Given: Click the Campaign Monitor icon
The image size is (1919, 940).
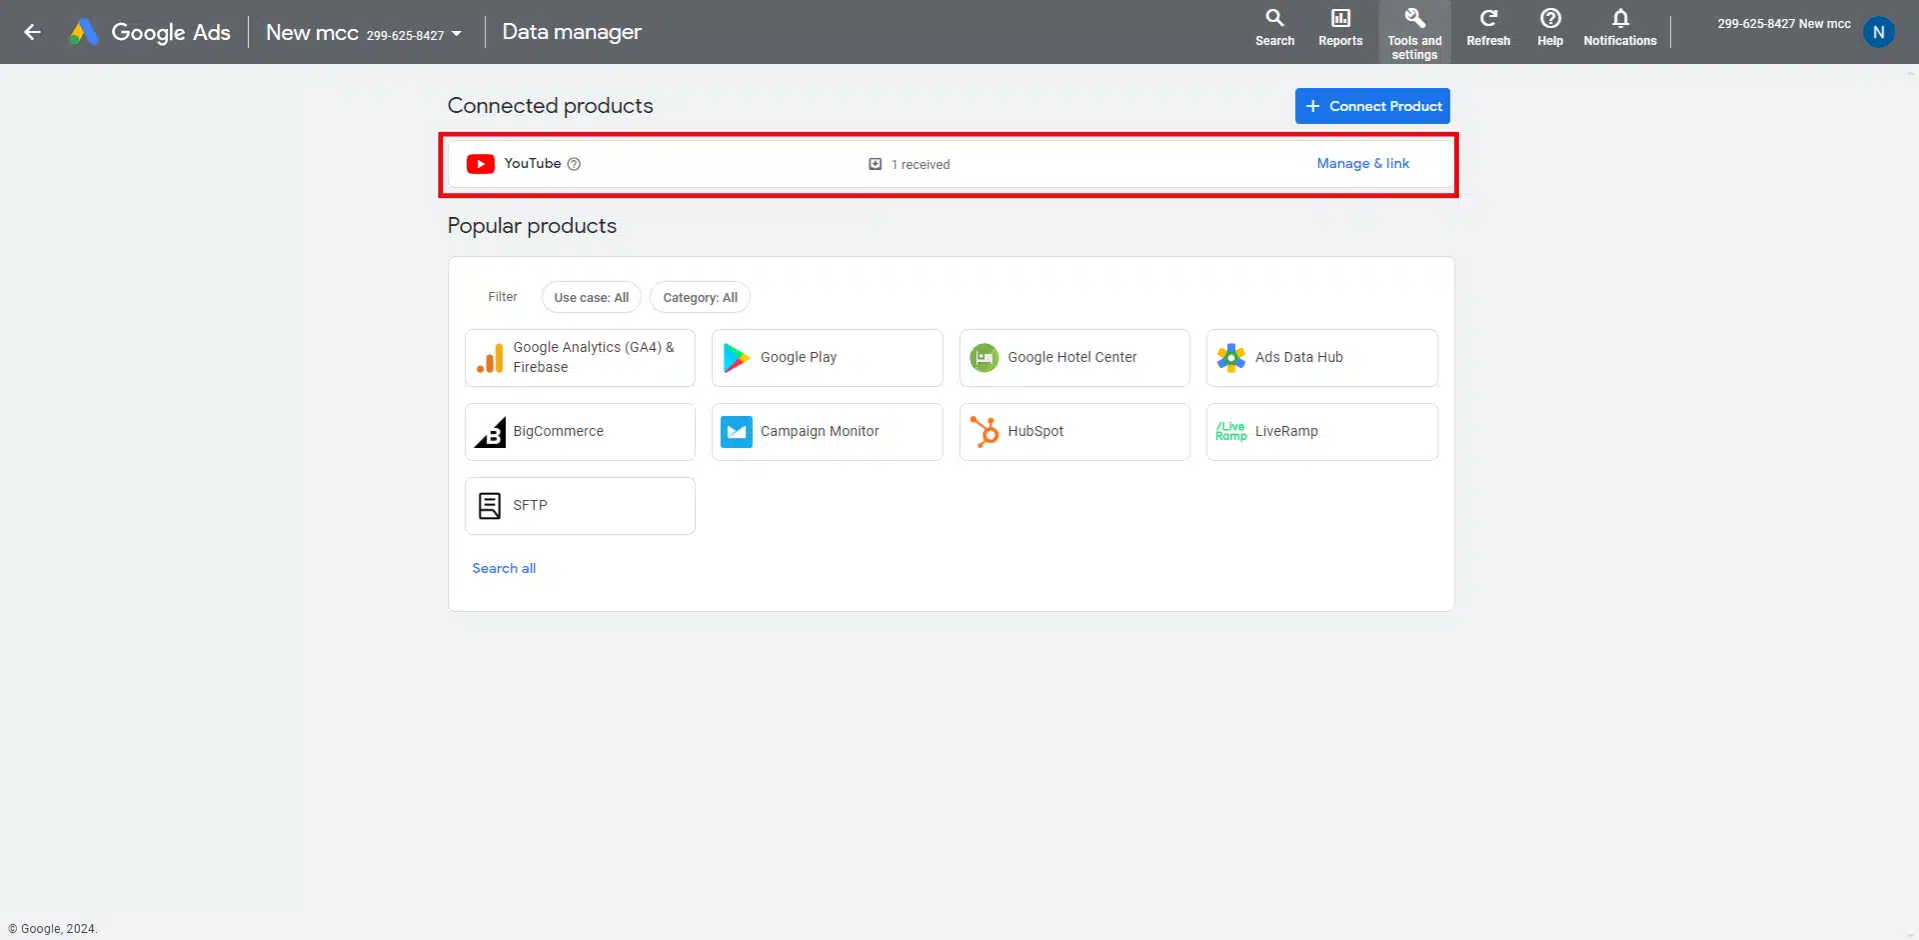Looking at the screenshot, I should click(737, 432).
